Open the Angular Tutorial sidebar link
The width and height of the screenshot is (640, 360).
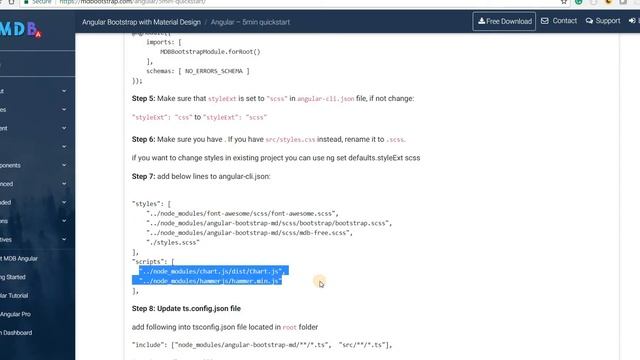tap(14, 296)
